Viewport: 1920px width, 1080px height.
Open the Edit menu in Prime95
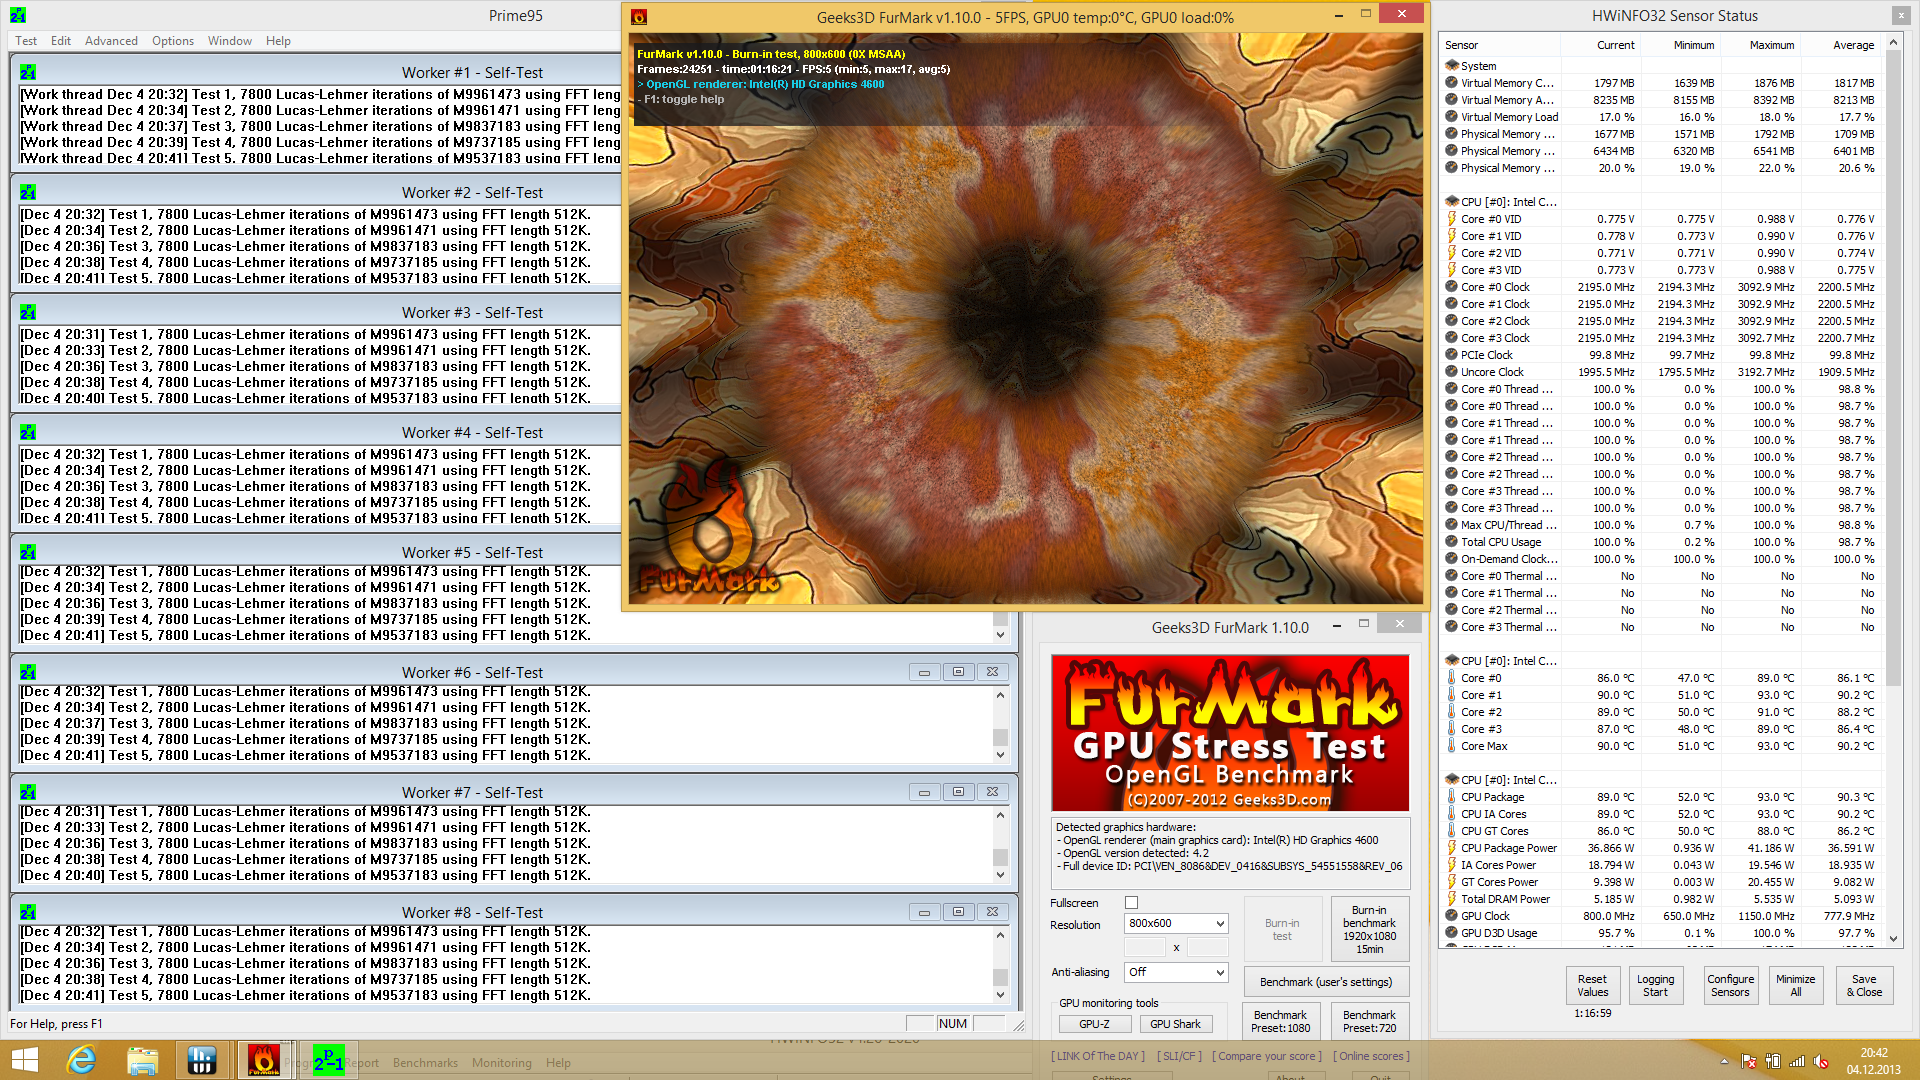coord(61,41)
